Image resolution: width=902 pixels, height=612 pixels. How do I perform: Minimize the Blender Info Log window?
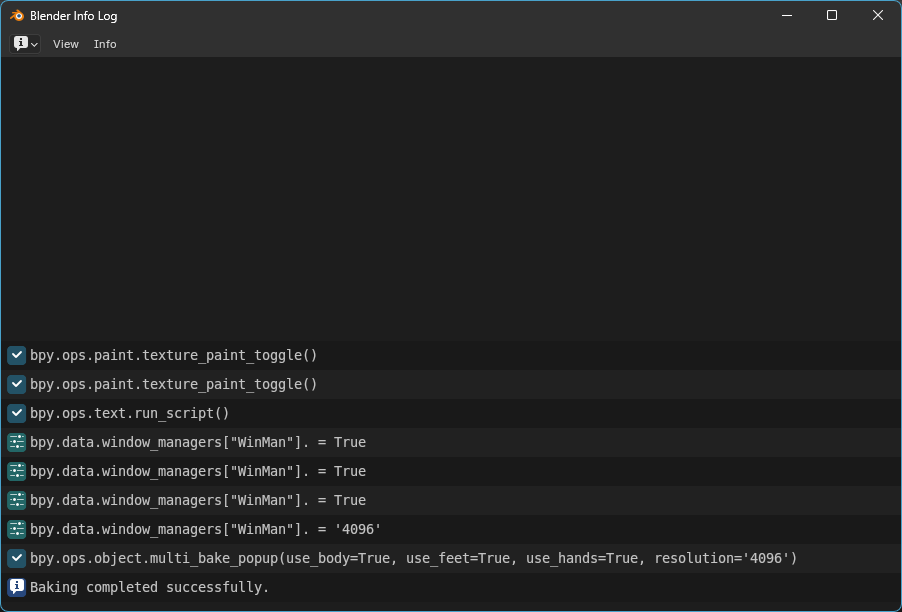(786, 15)
